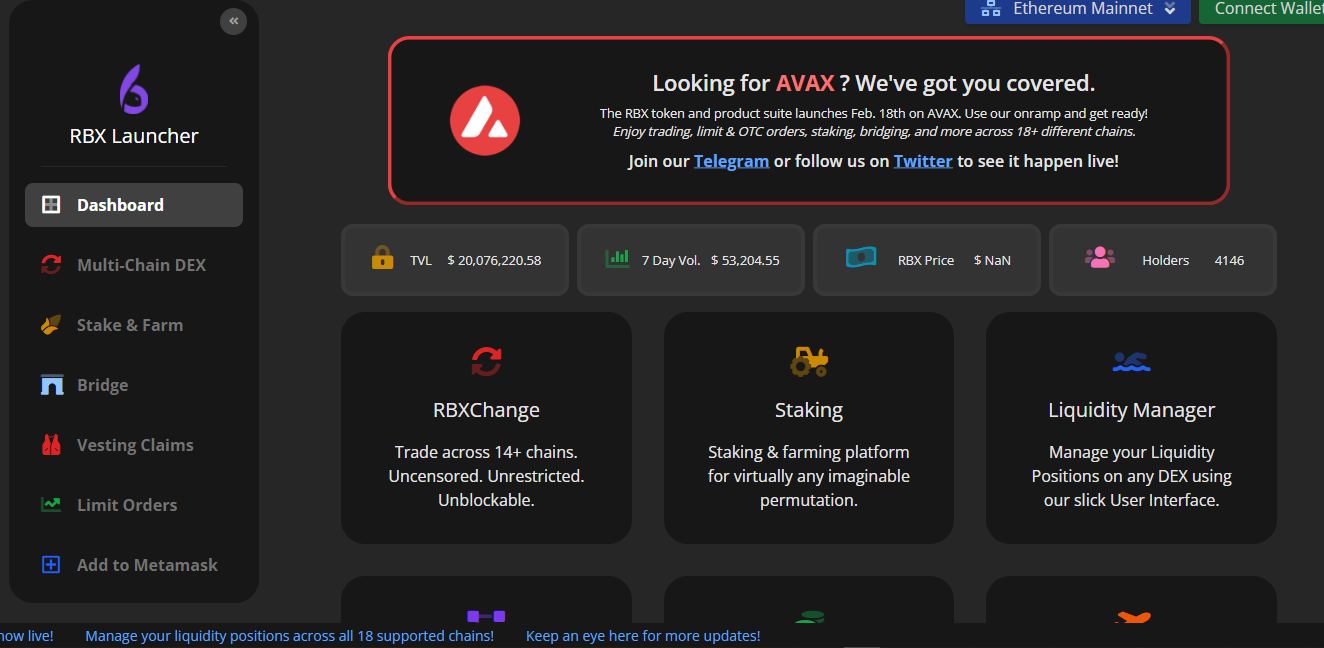Image resolution: width=1324 pixels, height=648 pixels.
Task: Click the Staking tractor icon
Action: pyautogui.click(x=809, y=361)
